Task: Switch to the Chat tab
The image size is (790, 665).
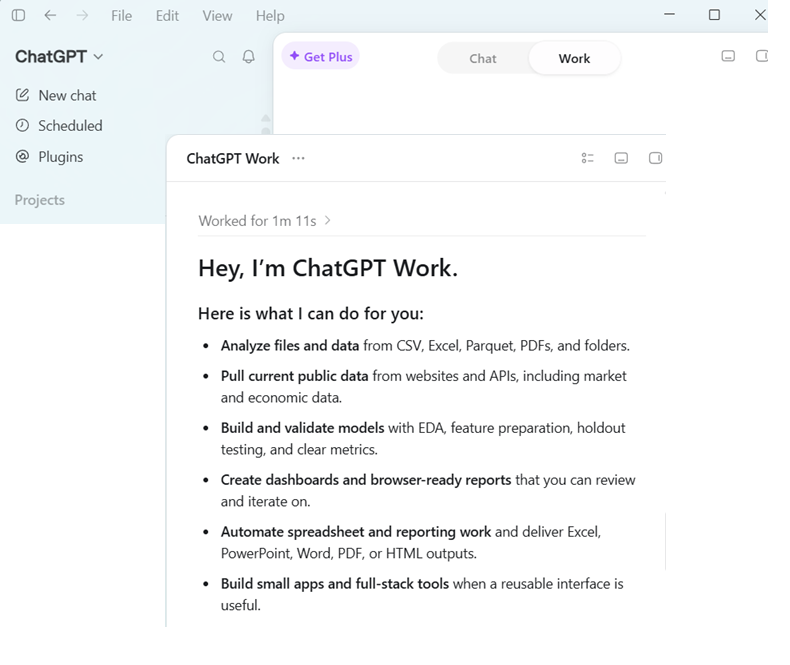Action: coord(483,58)
